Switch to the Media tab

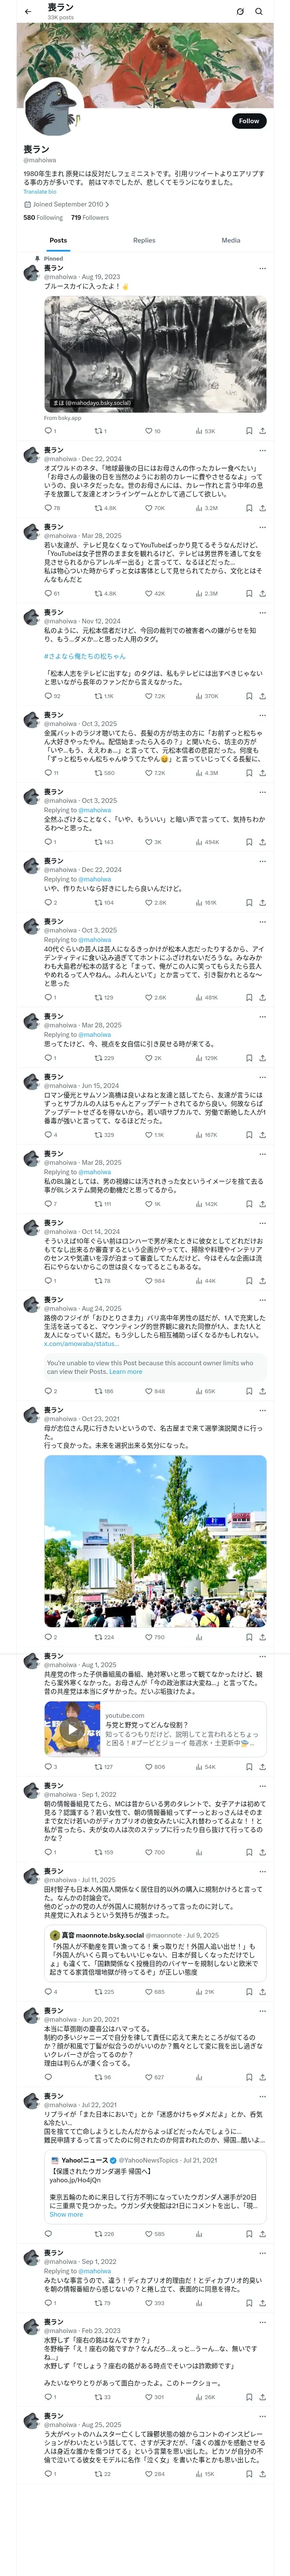pos(231,240)
